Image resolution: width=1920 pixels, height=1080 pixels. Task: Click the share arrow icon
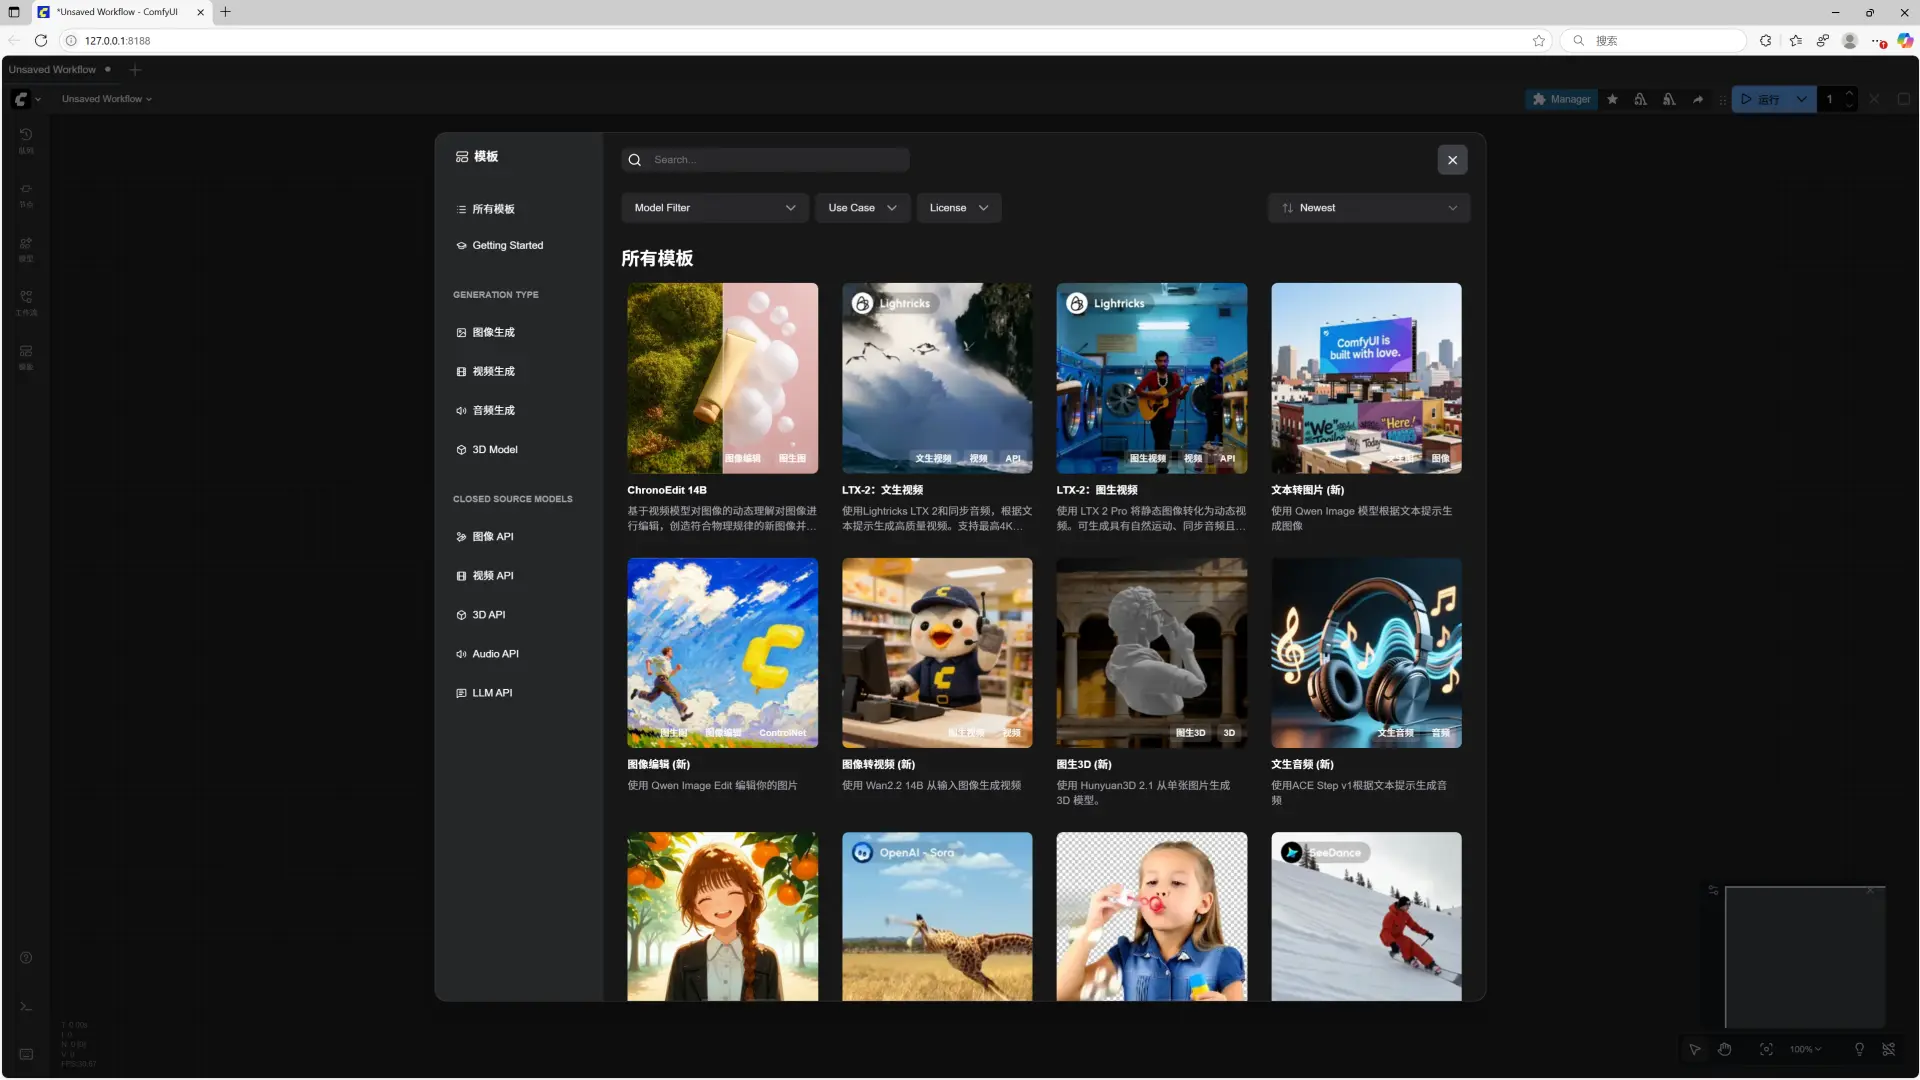pyautogui.click(x=1698, y=99)
